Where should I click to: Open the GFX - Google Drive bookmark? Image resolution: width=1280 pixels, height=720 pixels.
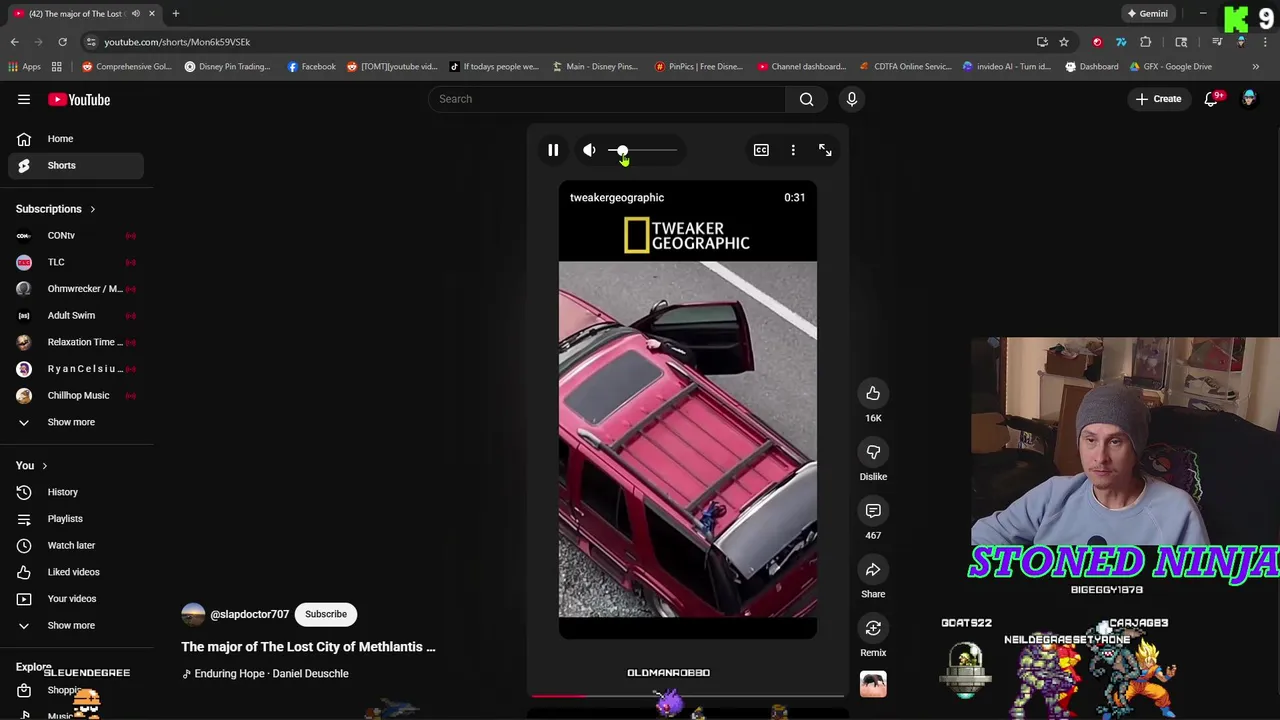click(1169, 67)
